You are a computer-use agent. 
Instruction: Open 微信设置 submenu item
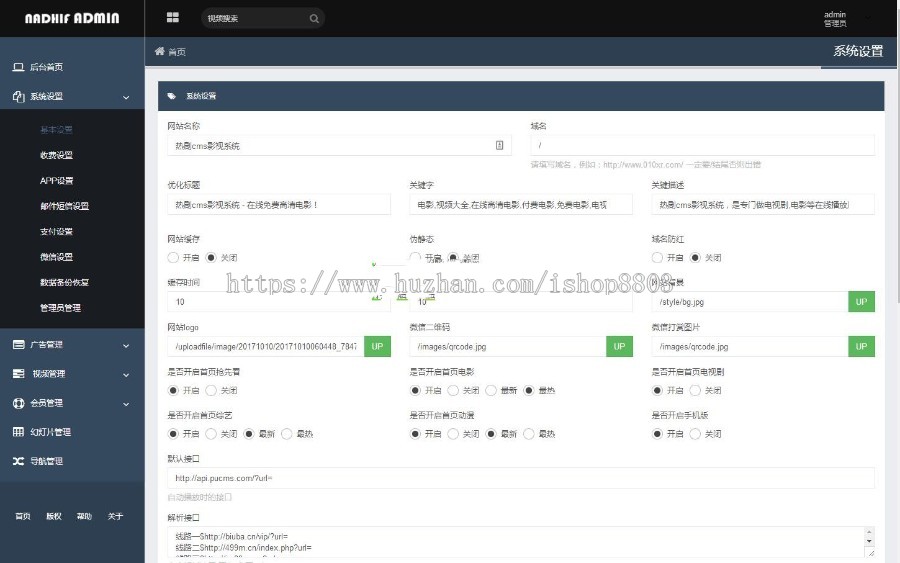point(56,257)
